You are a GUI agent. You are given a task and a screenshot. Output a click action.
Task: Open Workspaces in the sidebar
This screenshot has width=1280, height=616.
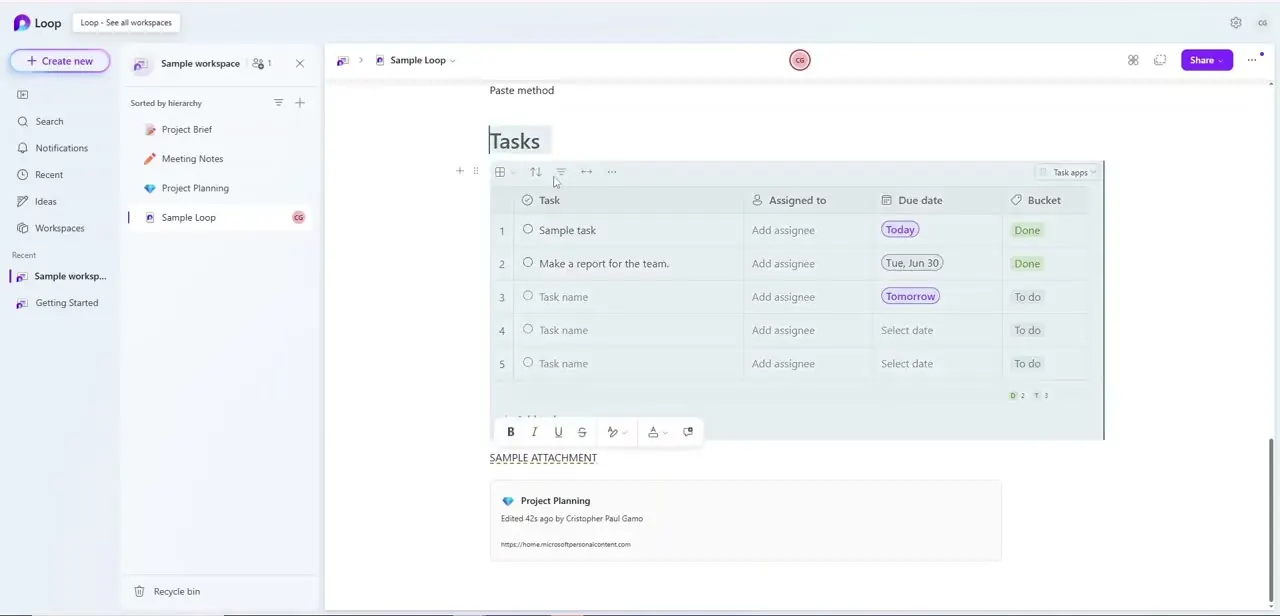[x=59, y=228]
